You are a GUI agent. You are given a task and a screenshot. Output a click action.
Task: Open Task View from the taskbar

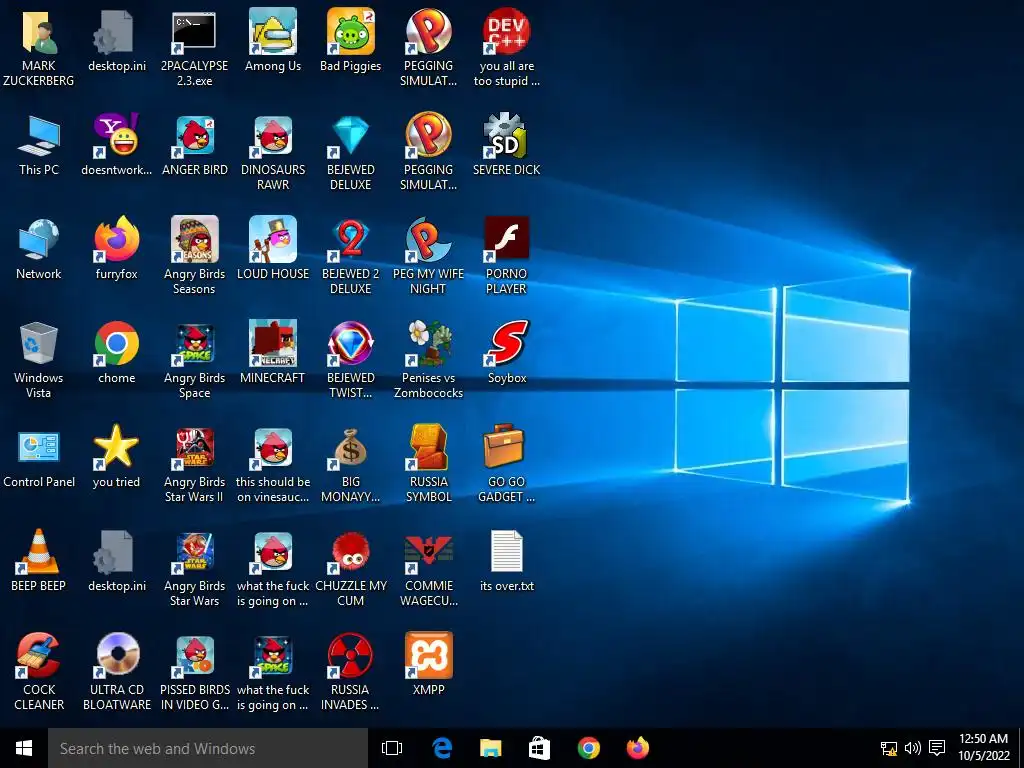pyautogui.click(x=392, y=748)
